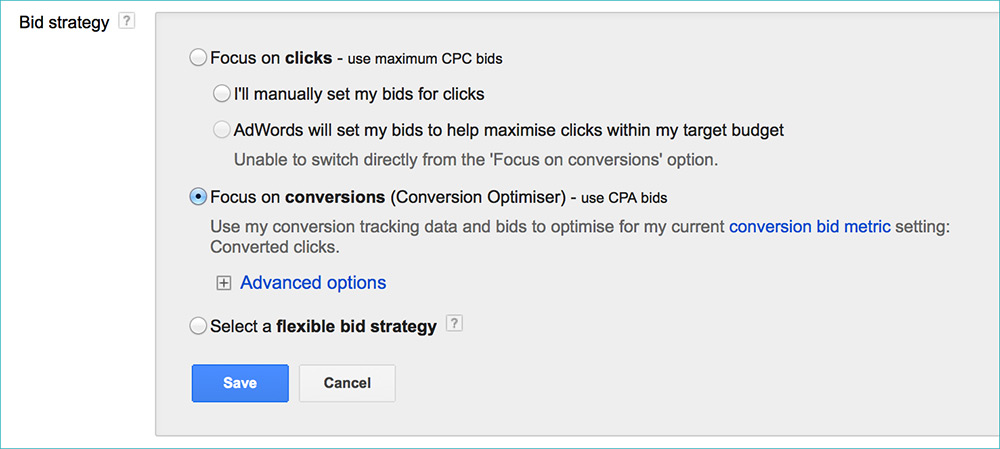1000x449 pixels.
Task: Click the 'Unable to switch directly' notice text
Action: tap(476, 159)
